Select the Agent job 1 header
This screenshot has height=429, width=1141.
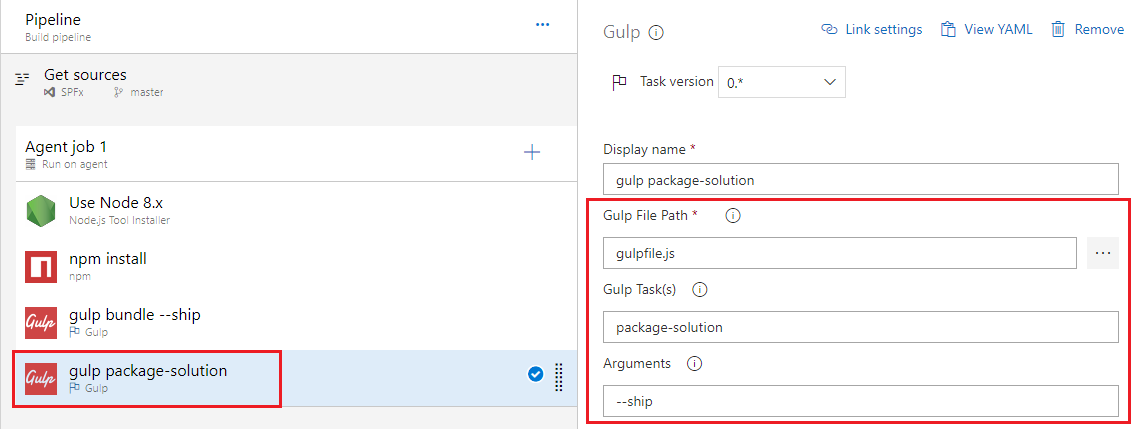pyautogui.click(x=66, y=153)
